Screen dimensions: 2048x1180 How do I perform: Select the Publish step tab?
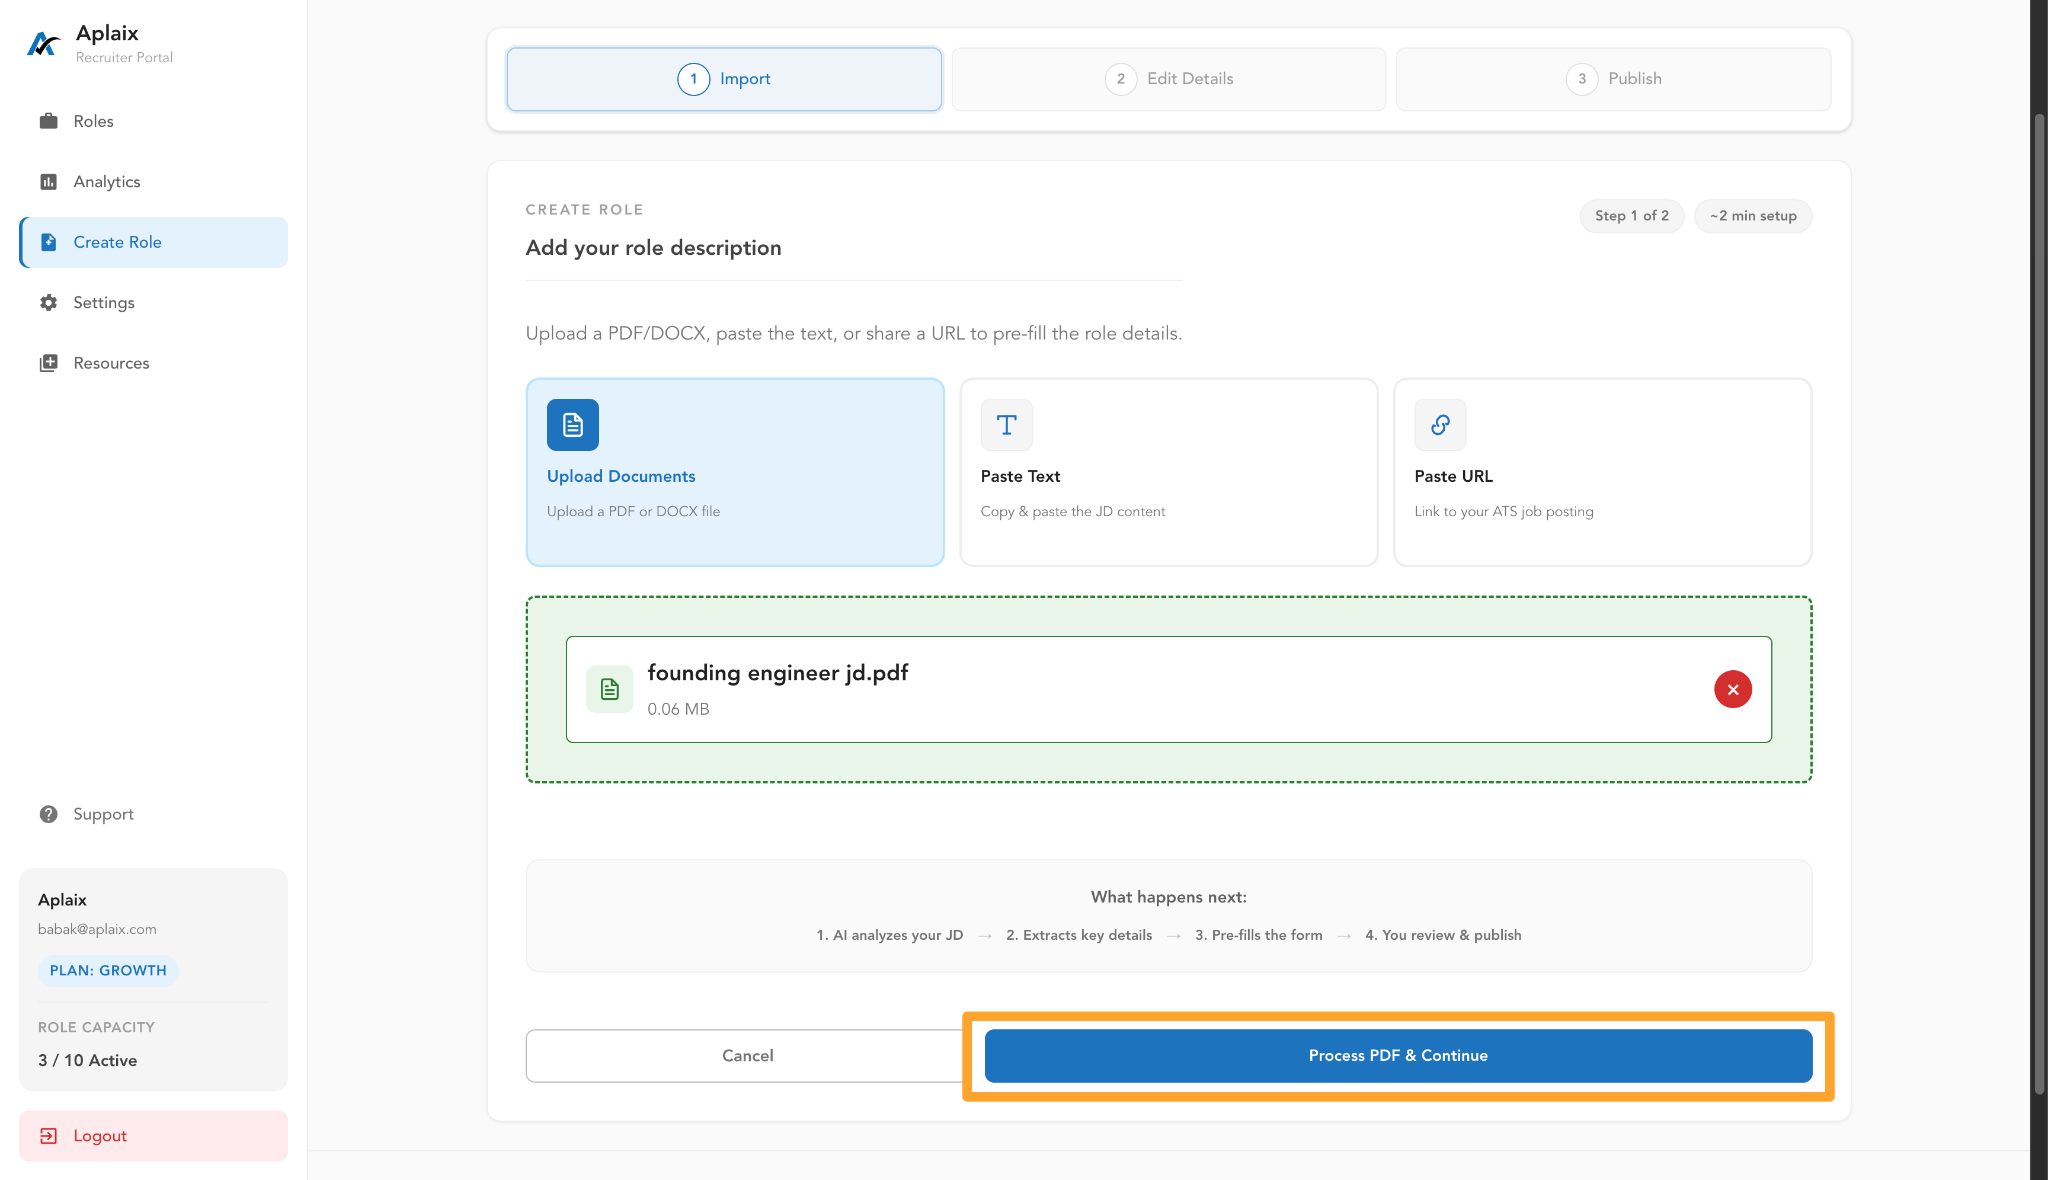(x=1613, y=79)
